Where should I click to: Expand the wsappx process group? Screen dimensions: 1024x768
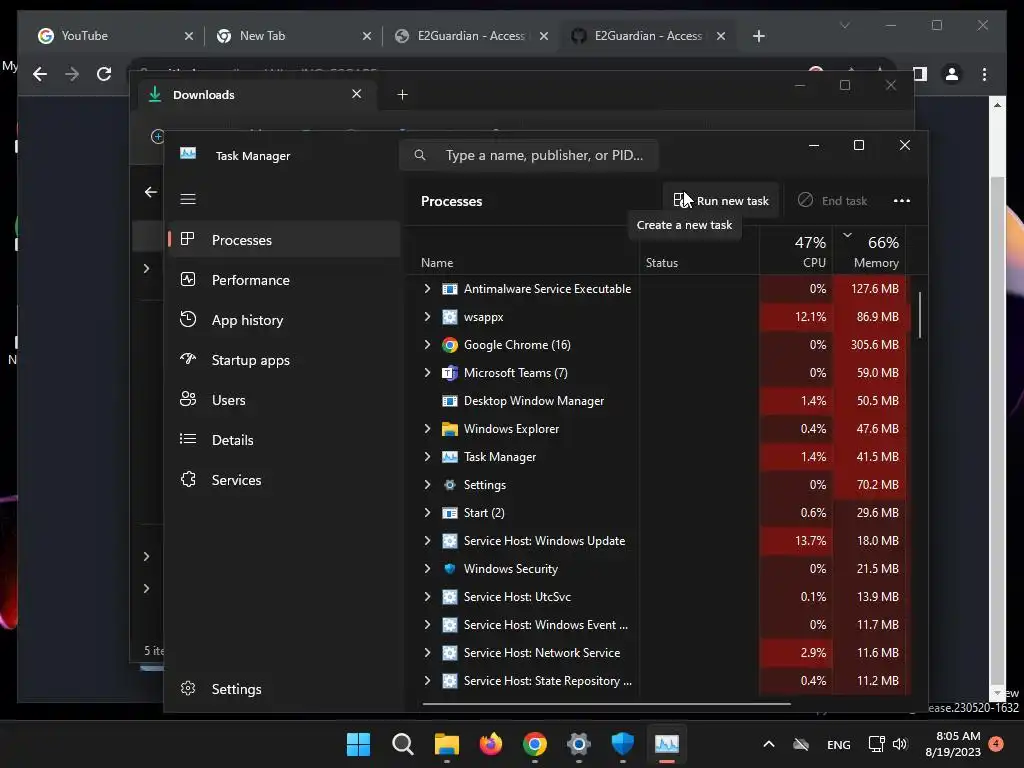tap(427, 317)
